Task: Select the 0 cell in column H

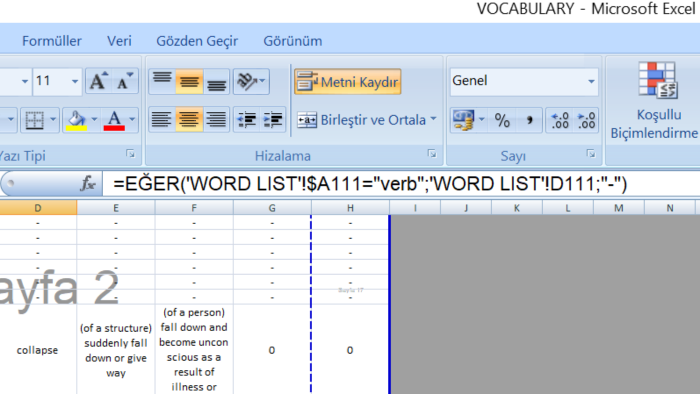Action: click(350, 350)
